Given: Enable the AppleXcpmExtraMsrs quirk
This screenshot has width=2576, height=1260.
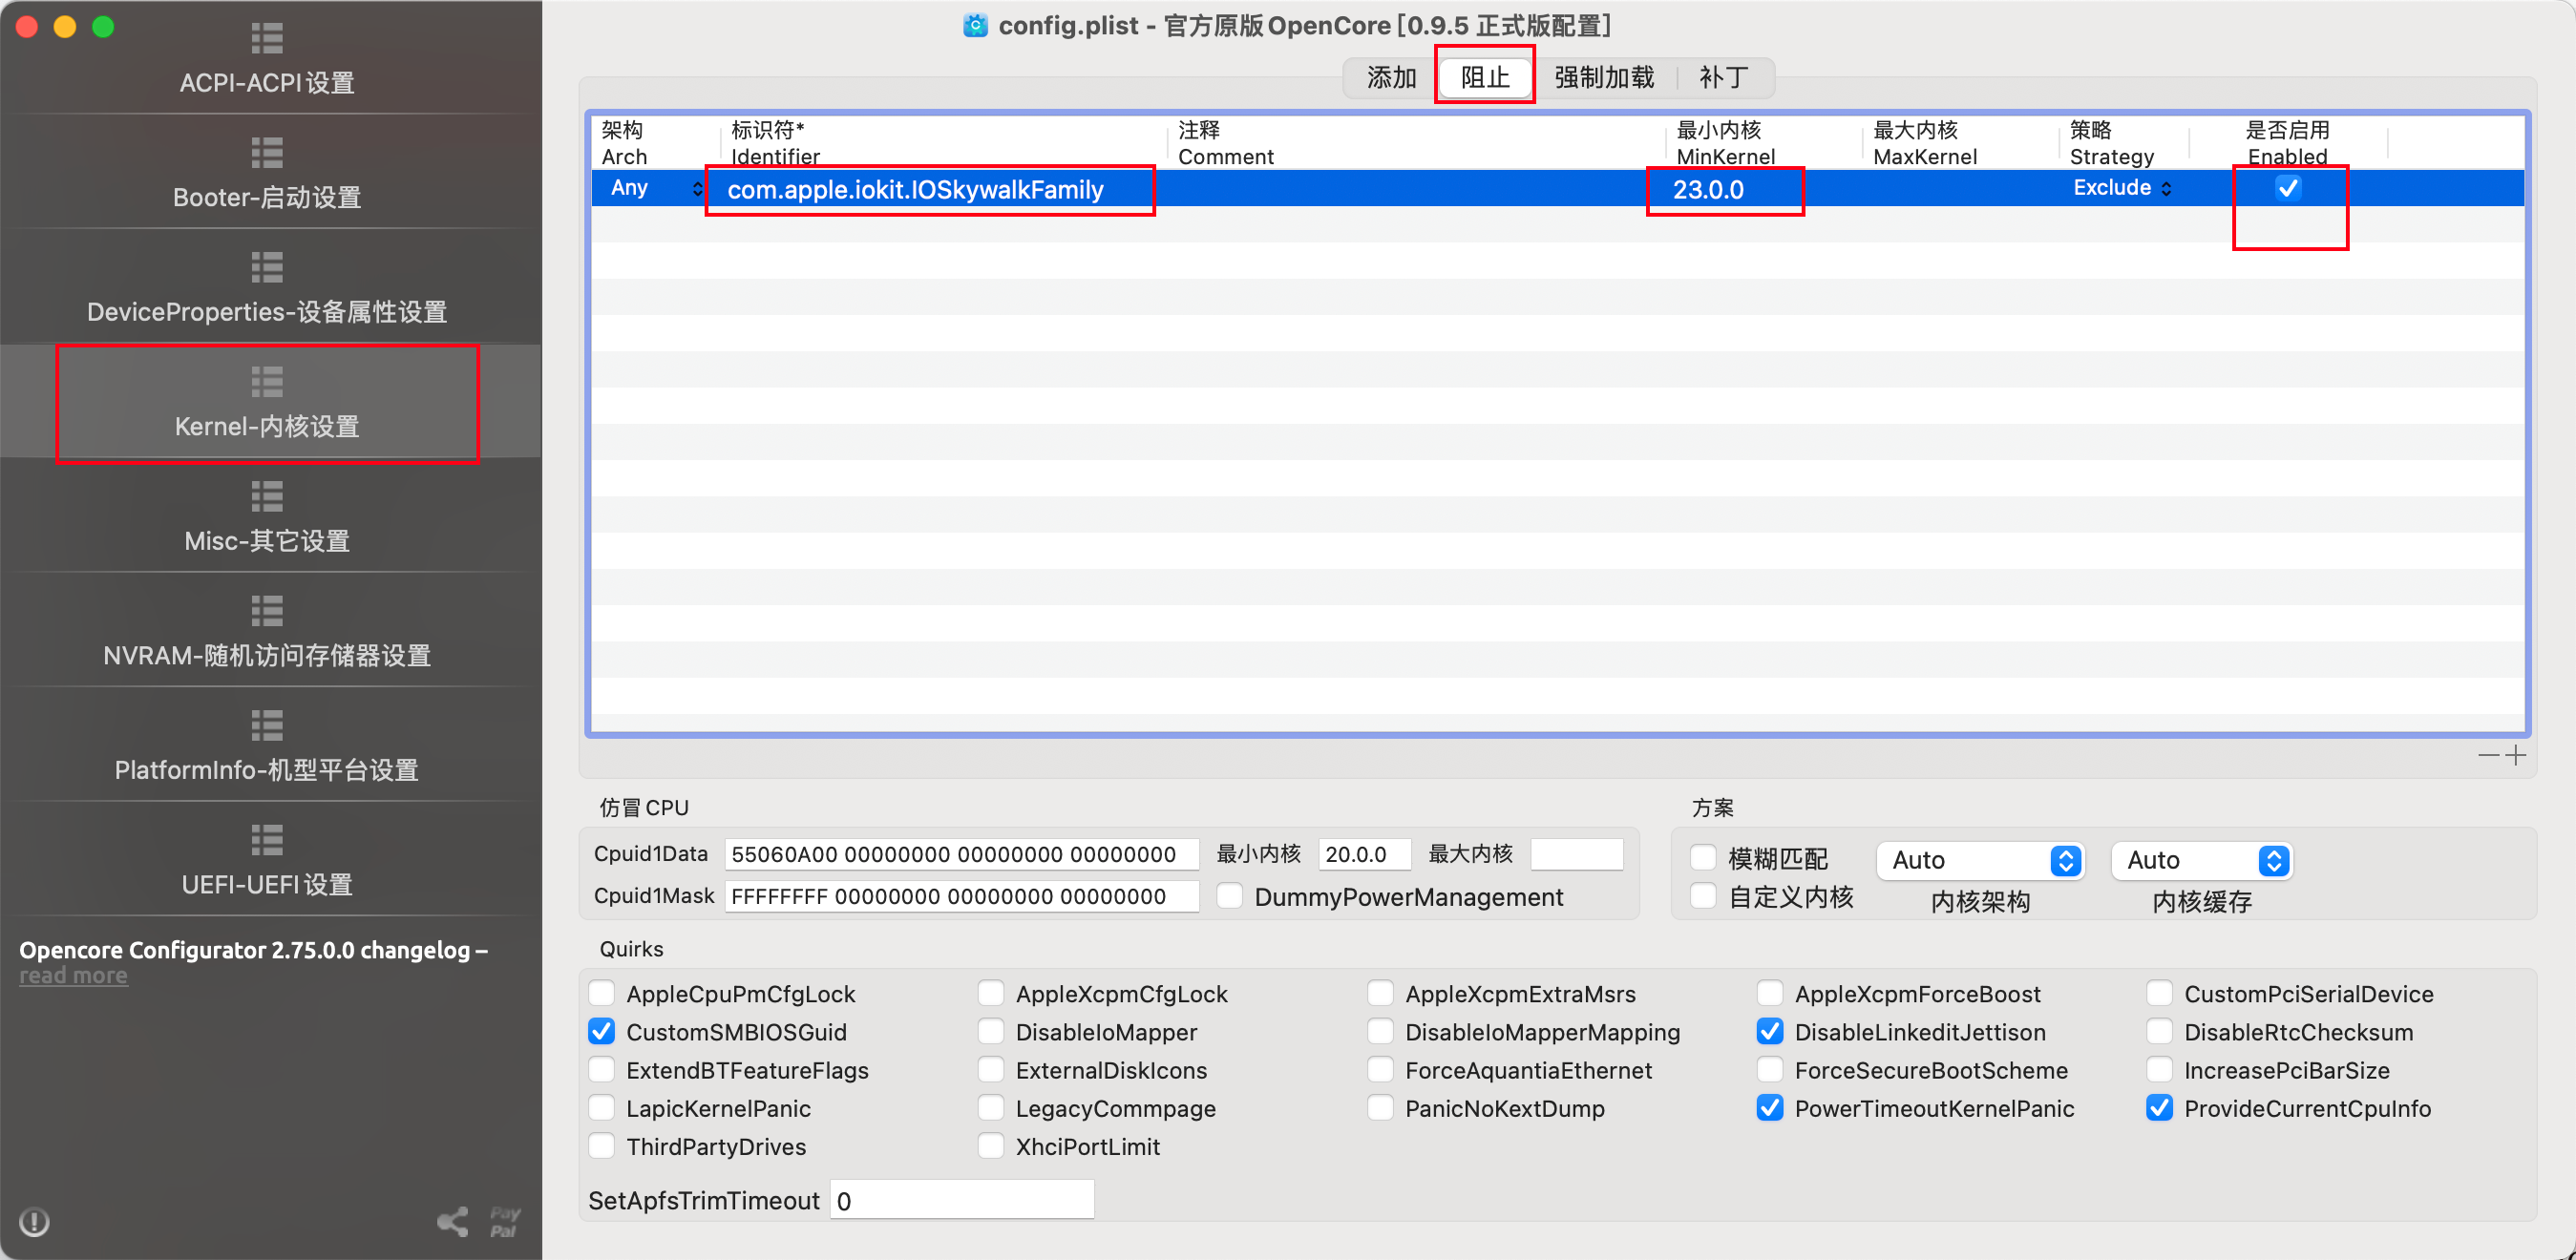Looking at the screenshot, I should (x=1381, y=993).
